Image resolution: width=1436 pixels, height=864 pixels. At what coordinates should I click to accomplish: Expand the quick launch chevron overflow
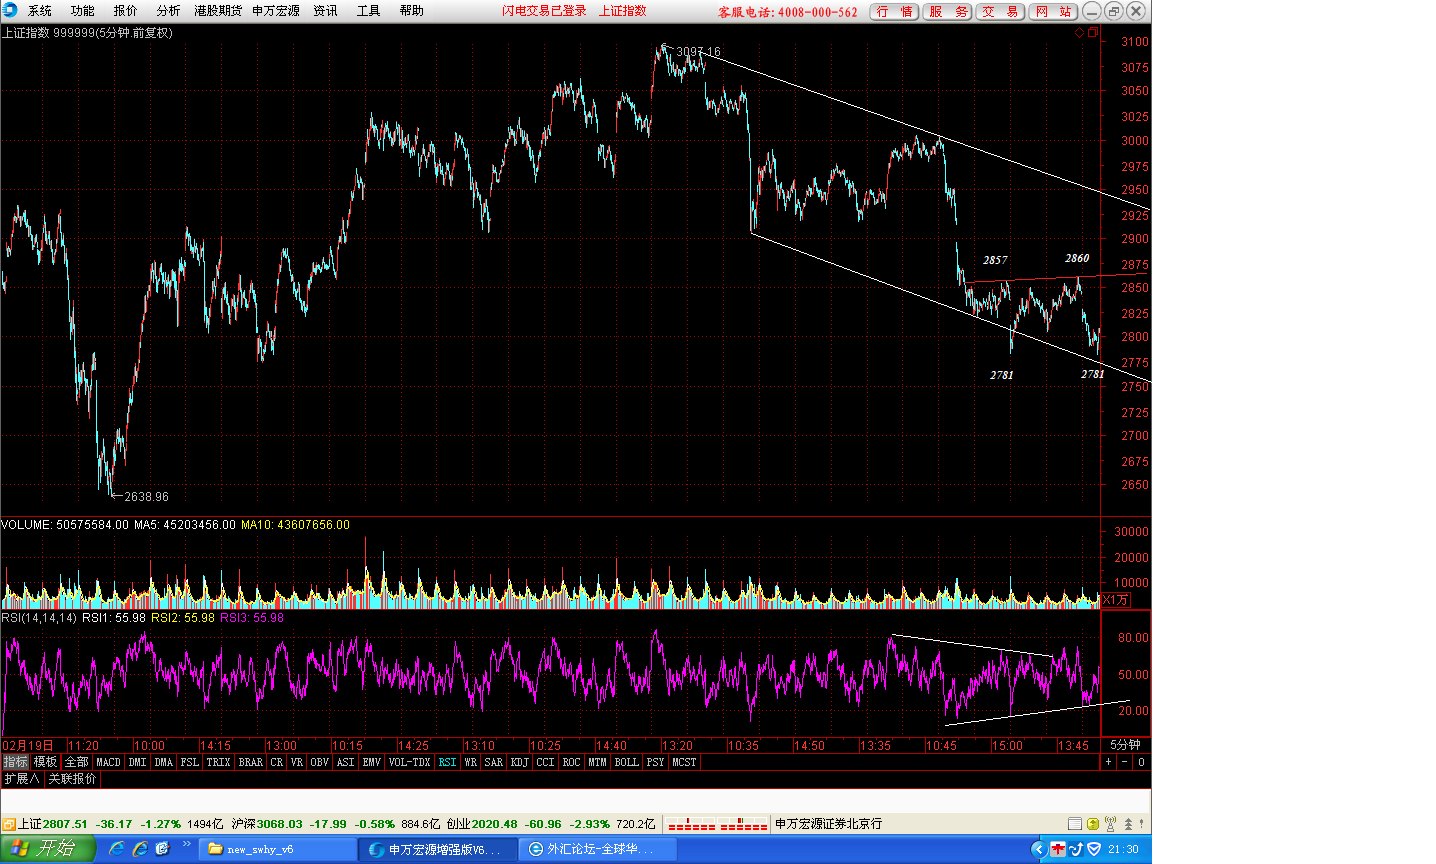pos(186,845)
